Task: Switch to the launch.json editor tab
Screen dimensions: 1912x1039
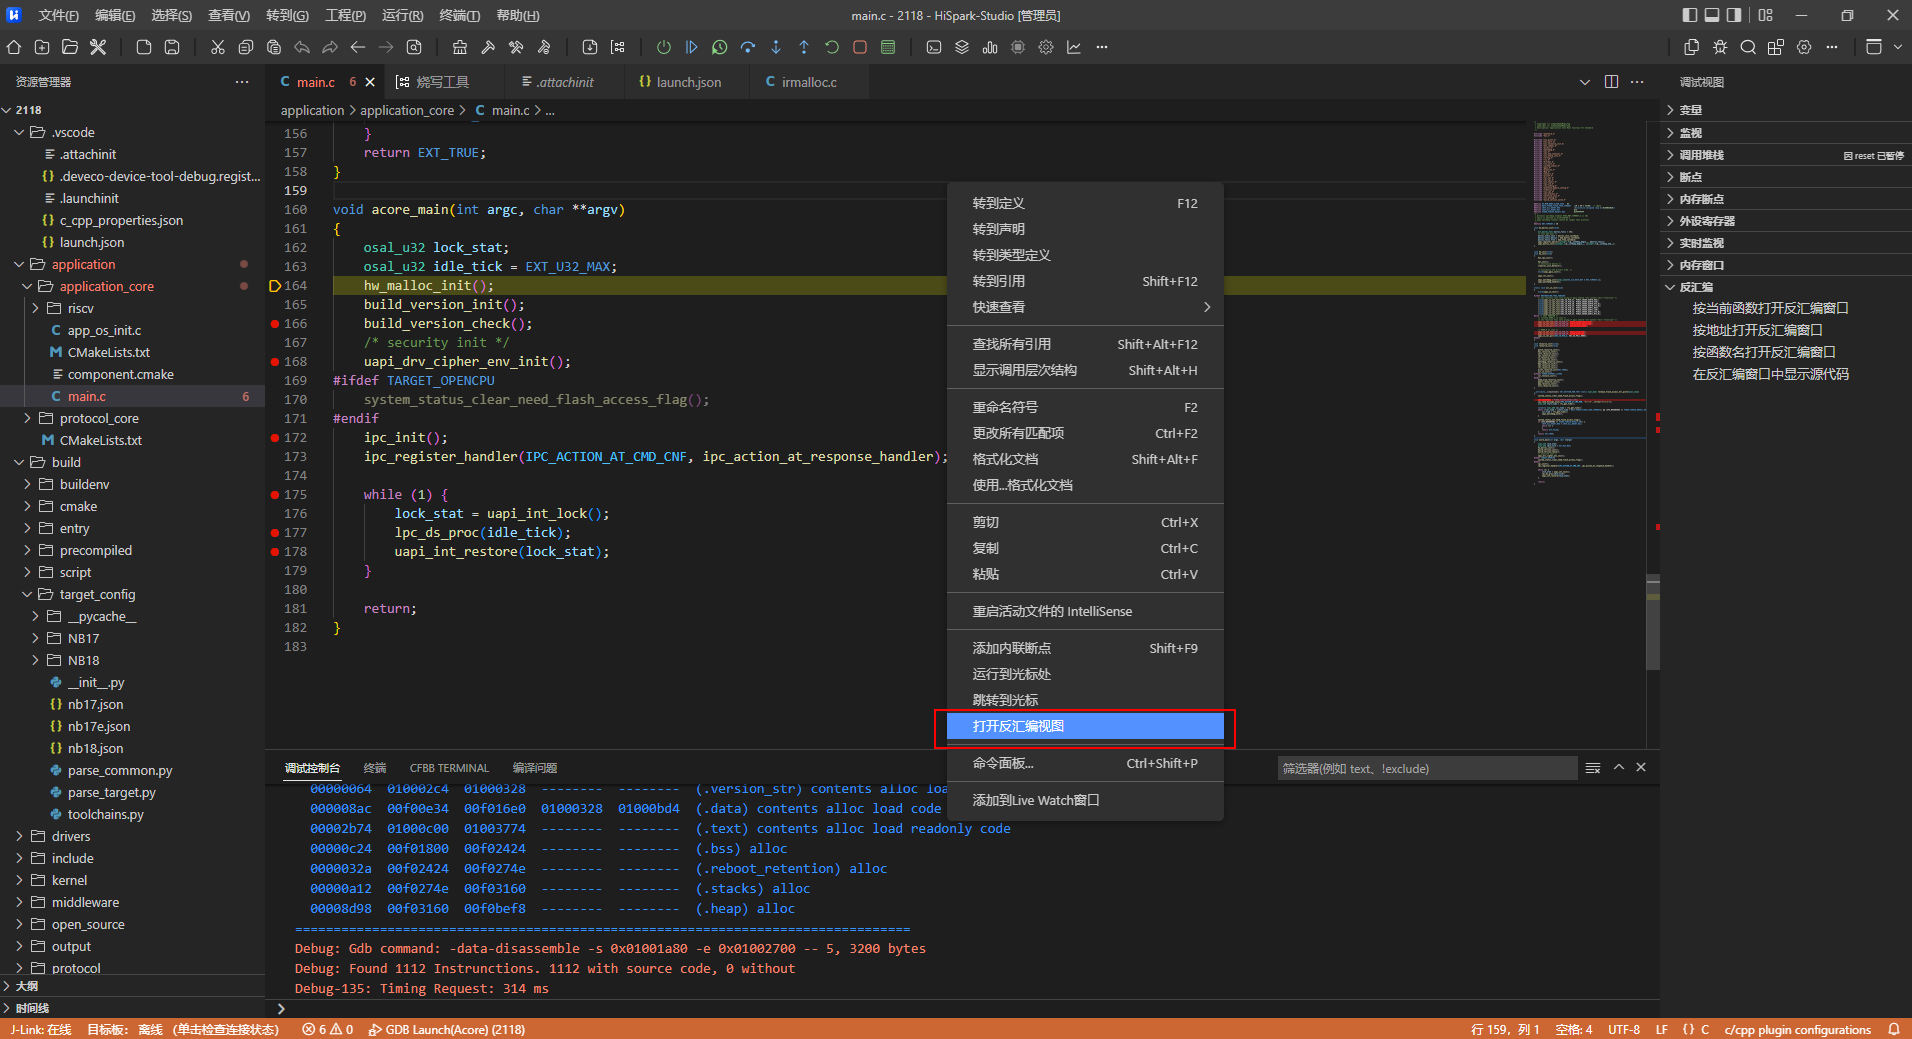Action: tap(688, 82)
